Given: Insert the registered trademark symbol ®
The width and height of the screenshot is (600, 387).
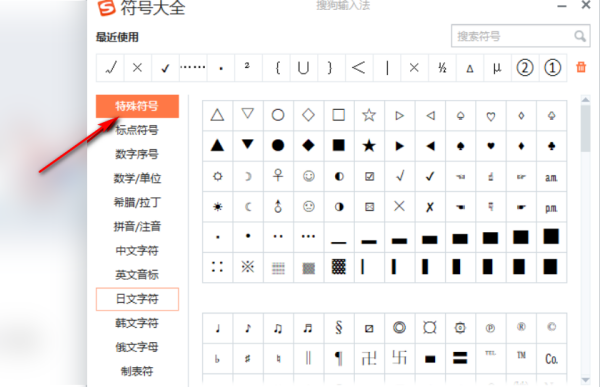Looking at the screenshot, I should pos(521,328).
